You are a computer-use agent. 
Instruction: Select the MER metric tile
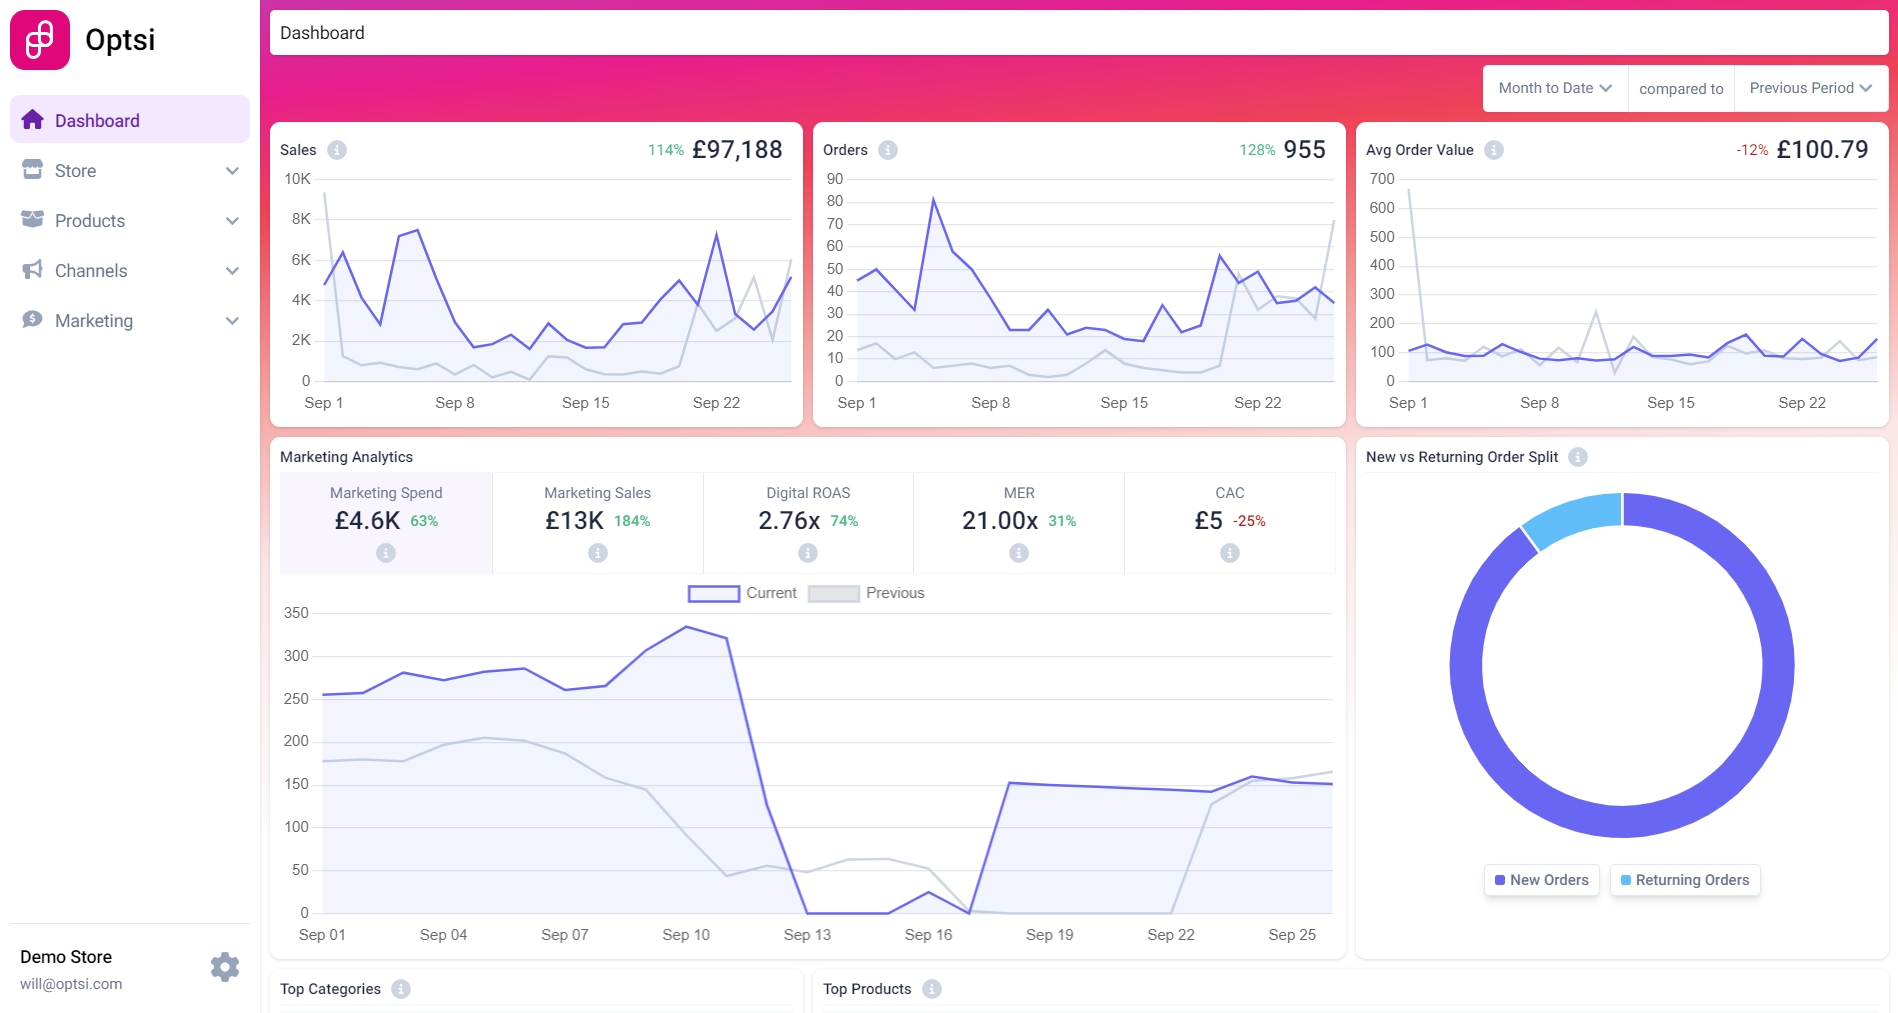(1019, 523)
